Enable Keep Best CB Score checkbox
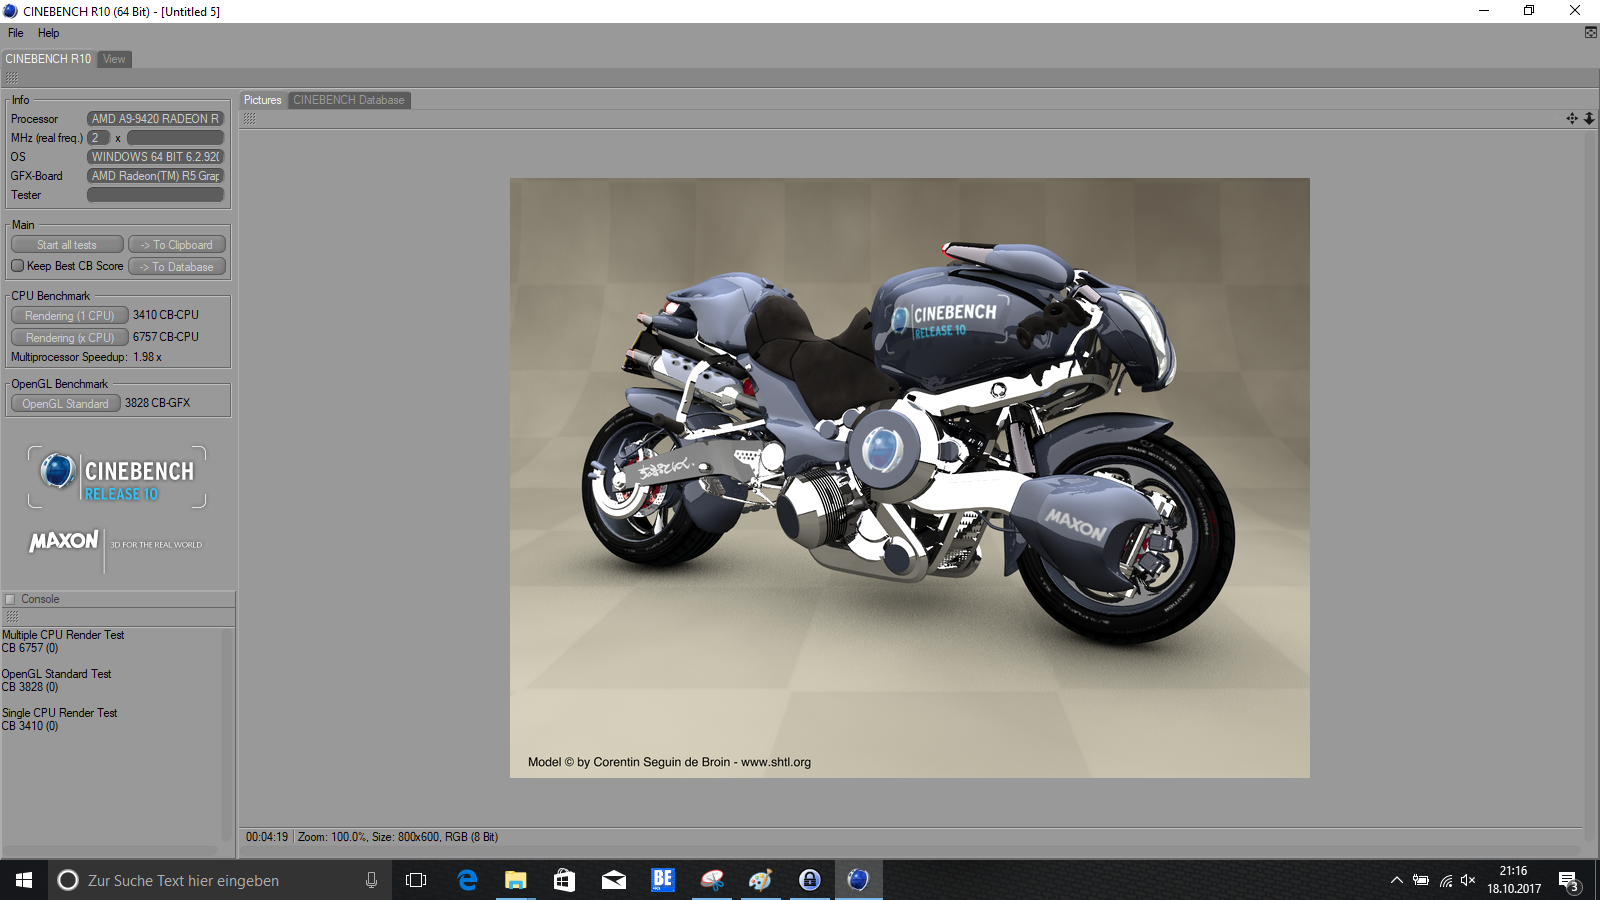The height and width of the screenshot is (900, 1600). (x=18, y=266)
